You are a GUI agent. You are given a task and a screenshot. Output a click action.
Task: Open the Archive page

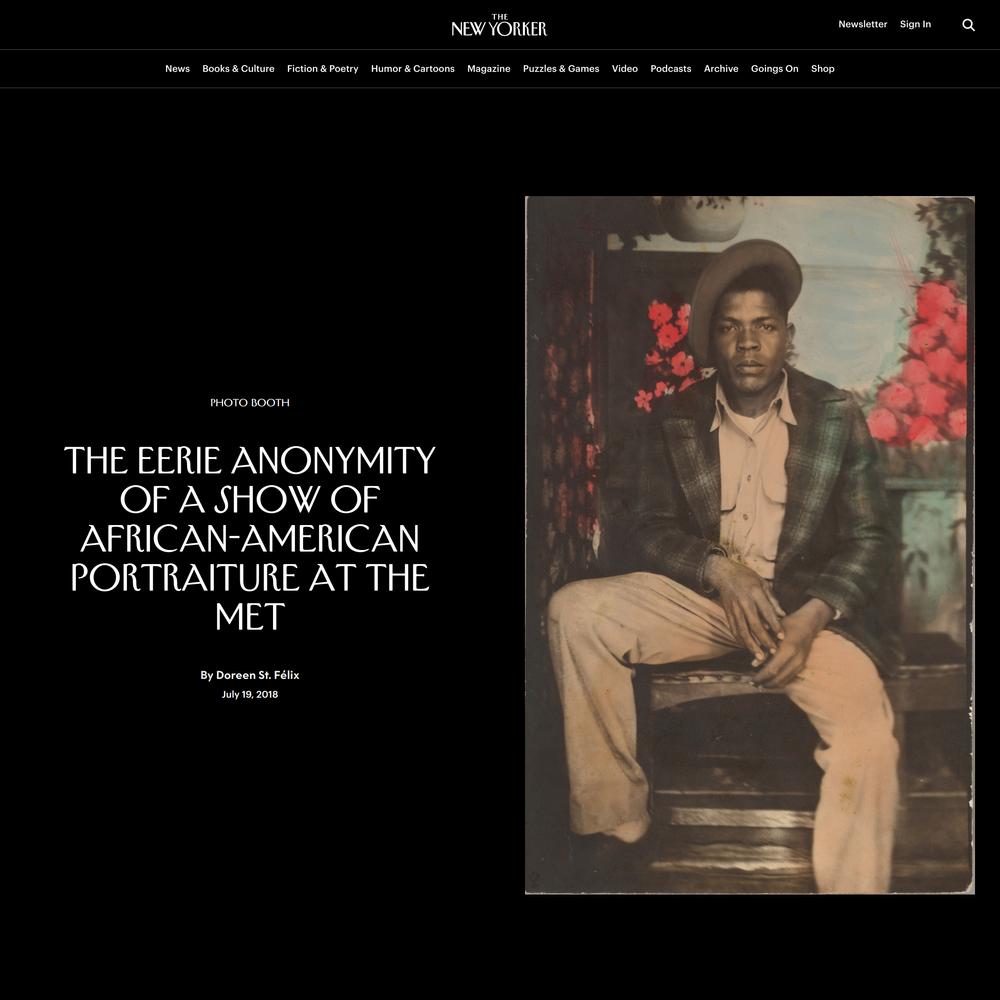pos(721,69)
